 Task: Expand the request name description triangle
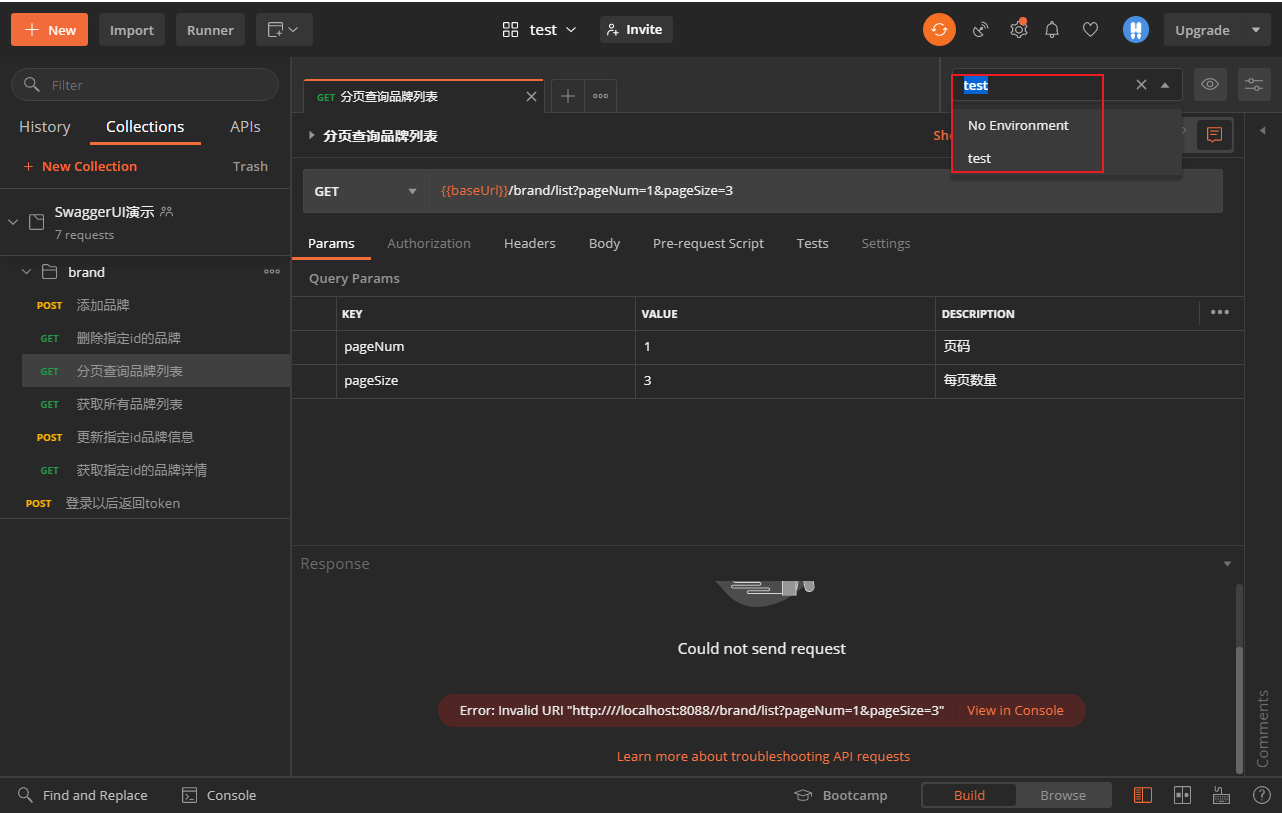[312, 135]
